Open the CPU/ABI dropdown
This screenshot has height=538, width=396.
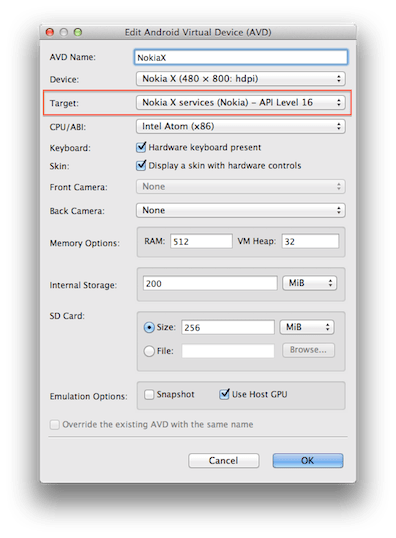(x=241, y=126)
